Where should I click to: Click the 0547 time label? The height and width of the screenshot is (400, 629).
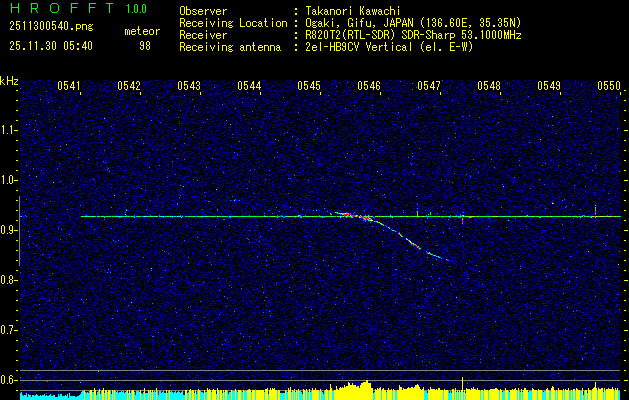(x=429, y=87)
